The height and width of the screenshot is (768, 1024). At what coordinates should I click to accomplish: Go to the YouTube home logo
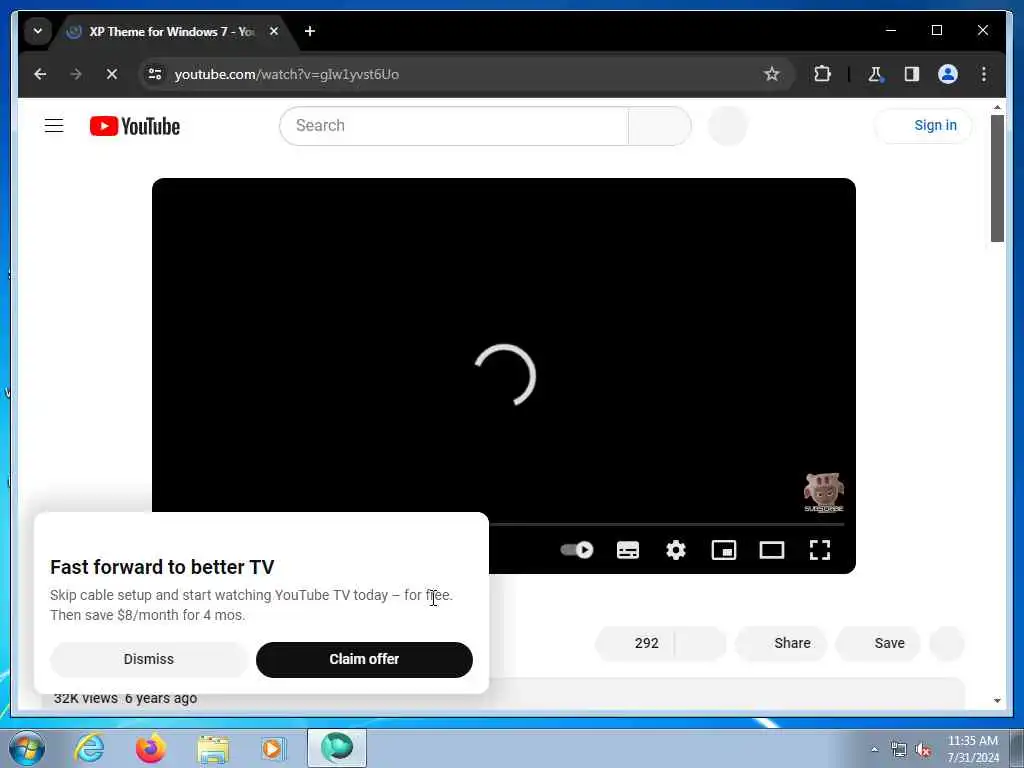tap(135, 126)
